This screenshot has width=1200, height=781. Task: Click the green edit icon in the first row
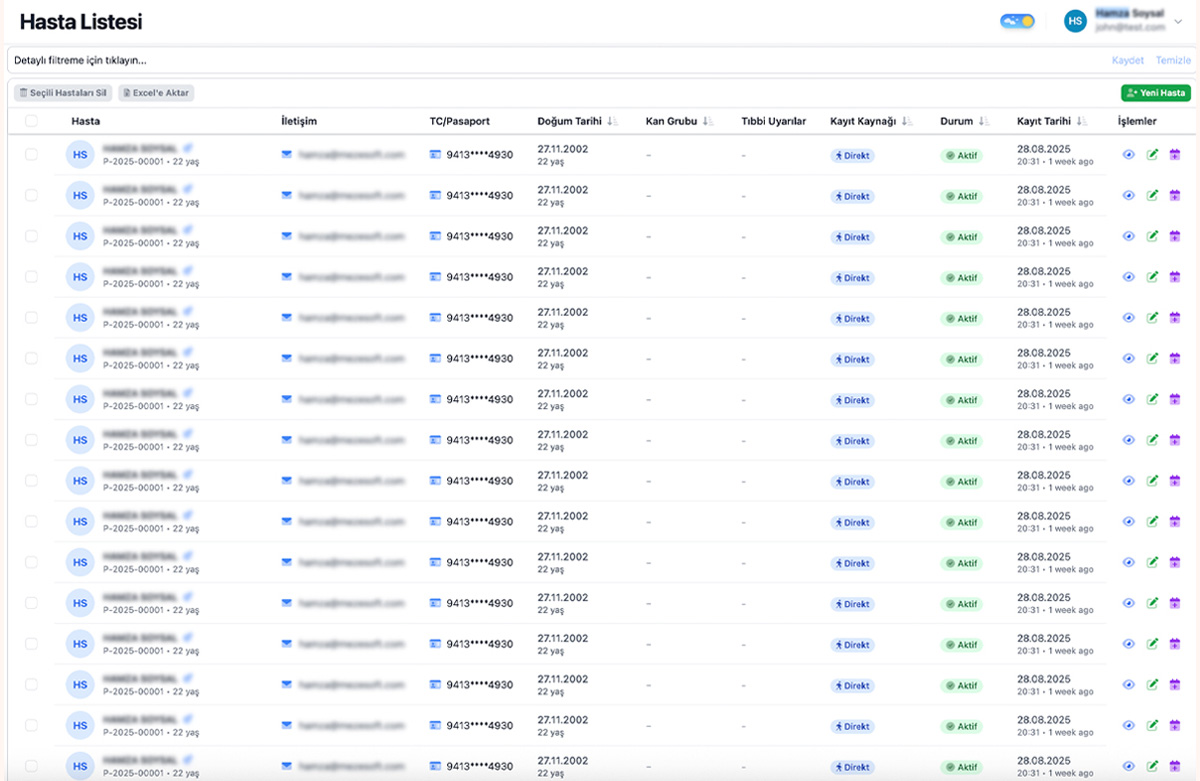pos(1152,154)
